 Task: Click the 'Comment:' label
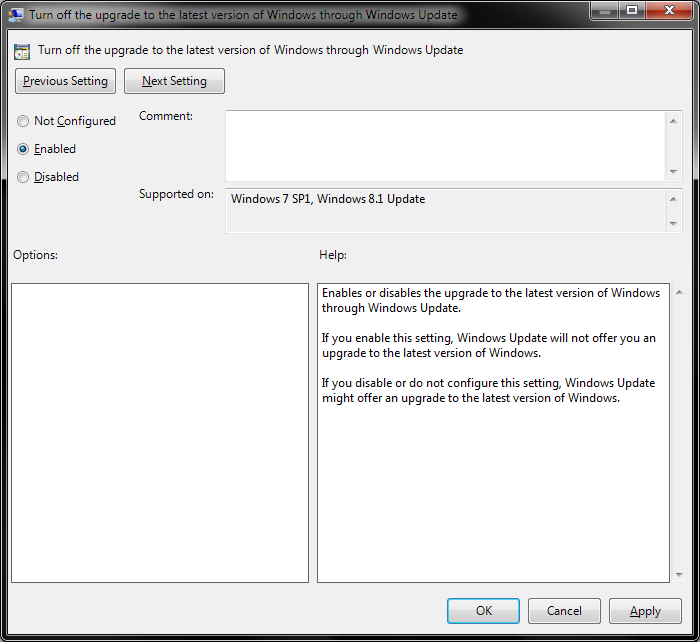(x=166, y=116)
